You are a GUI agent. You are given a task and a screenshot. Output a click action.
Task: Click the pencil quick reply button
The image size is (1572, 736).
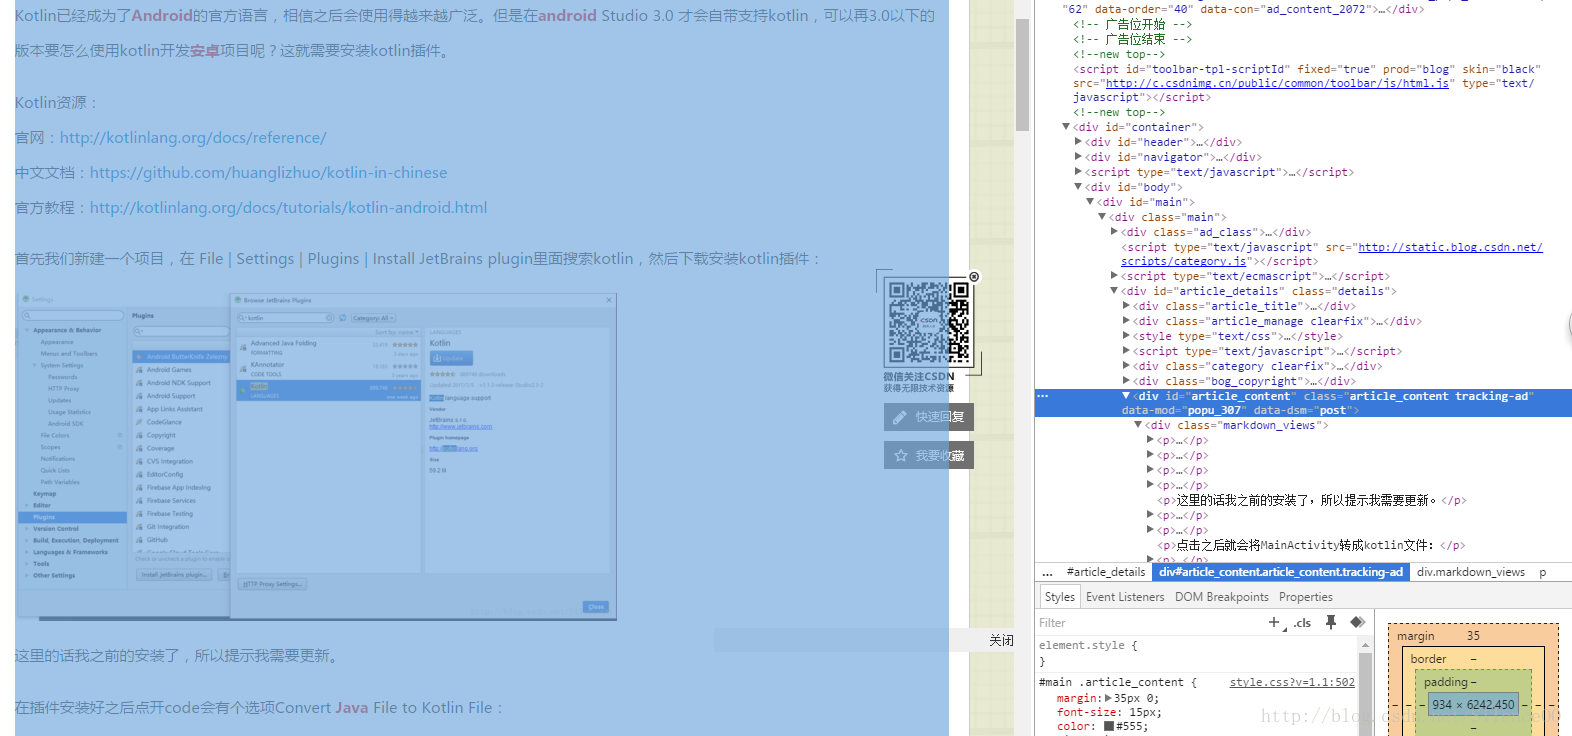coord(928,417)
